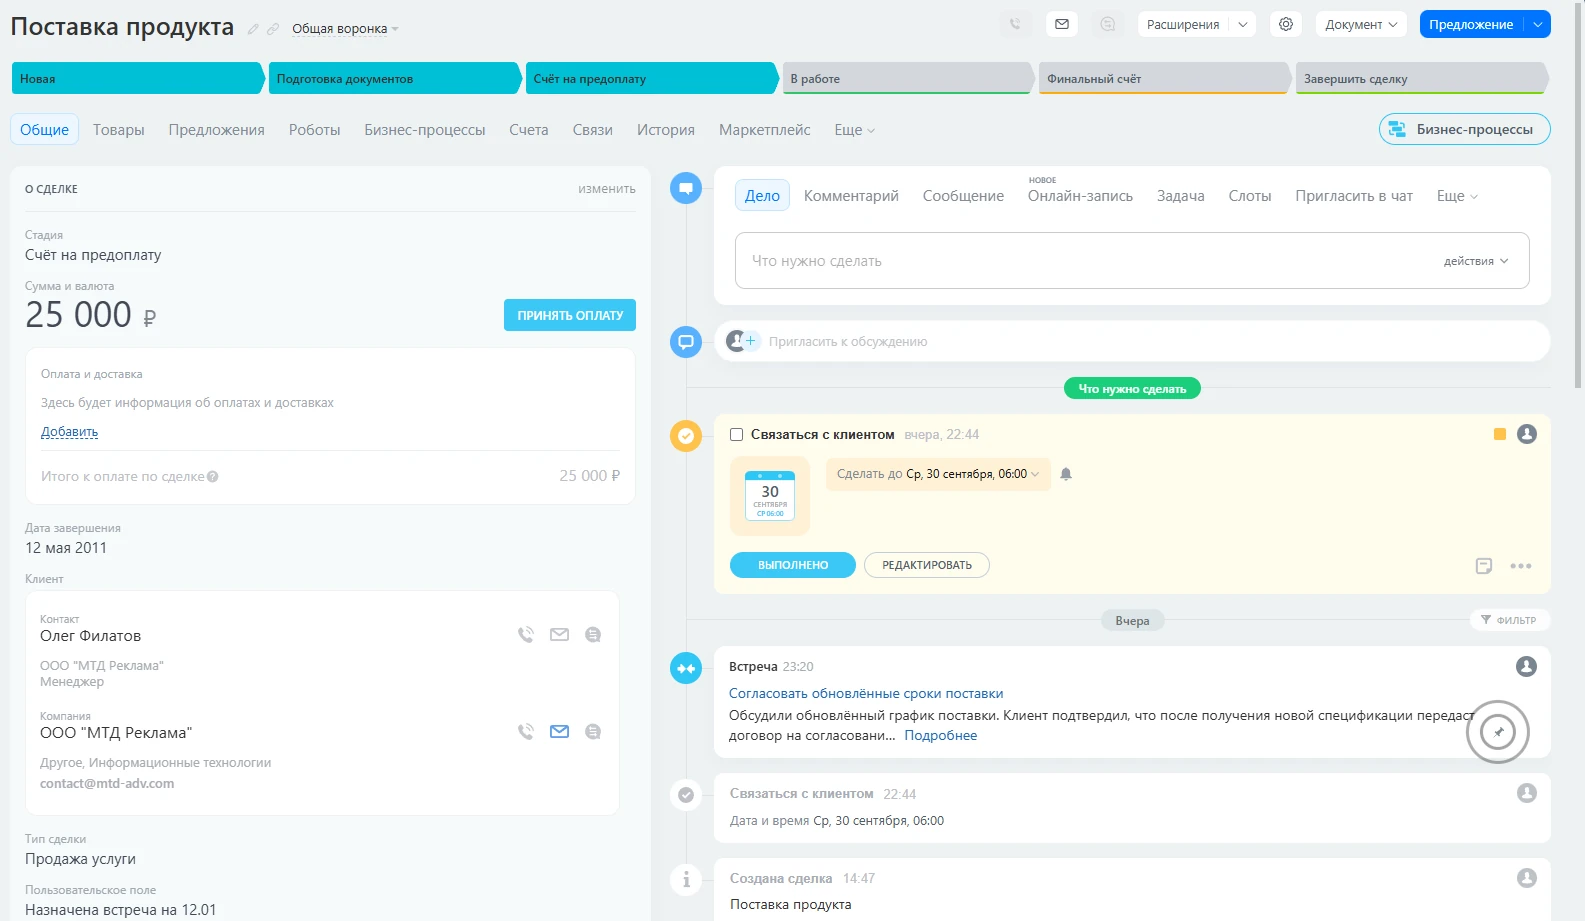This screenshot has height=921, width=1585.
Task: Move deal to В работе stage
Action: point(907,78)
